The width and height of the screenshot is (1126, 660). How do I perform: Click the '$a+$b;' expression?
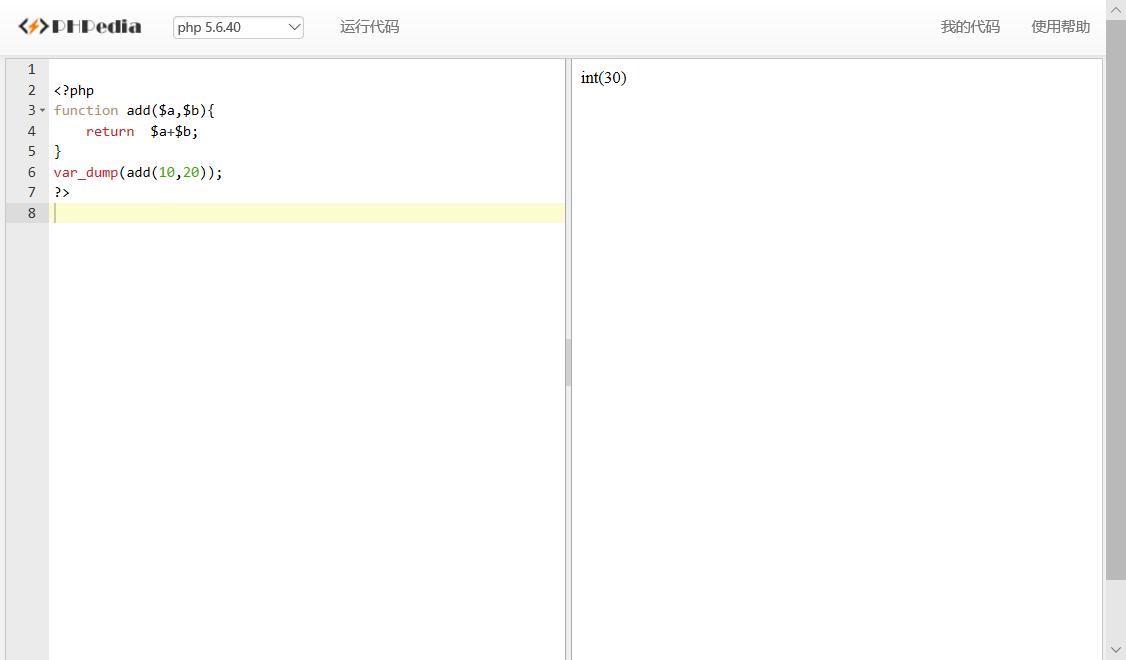pos(175,131)
